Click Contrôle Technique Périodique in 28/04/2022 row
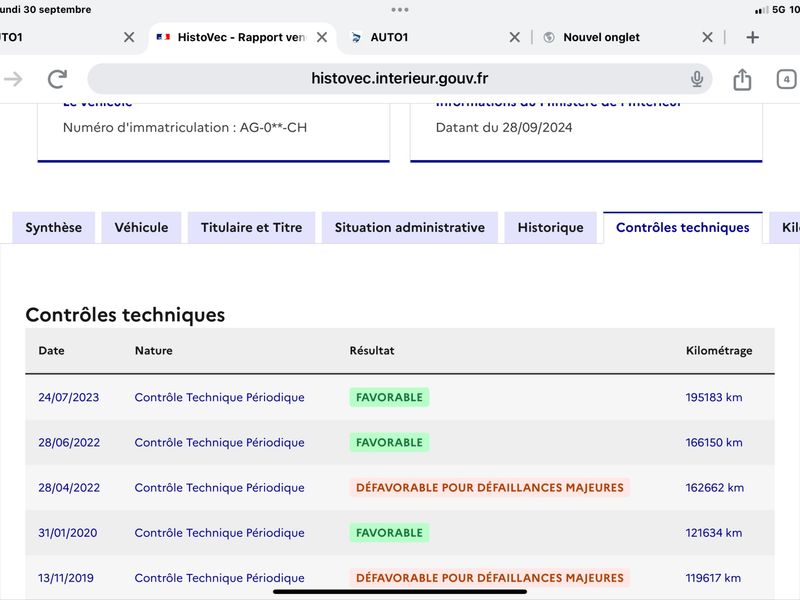This screenshot has width=800, height=600. tap(219, 488)
